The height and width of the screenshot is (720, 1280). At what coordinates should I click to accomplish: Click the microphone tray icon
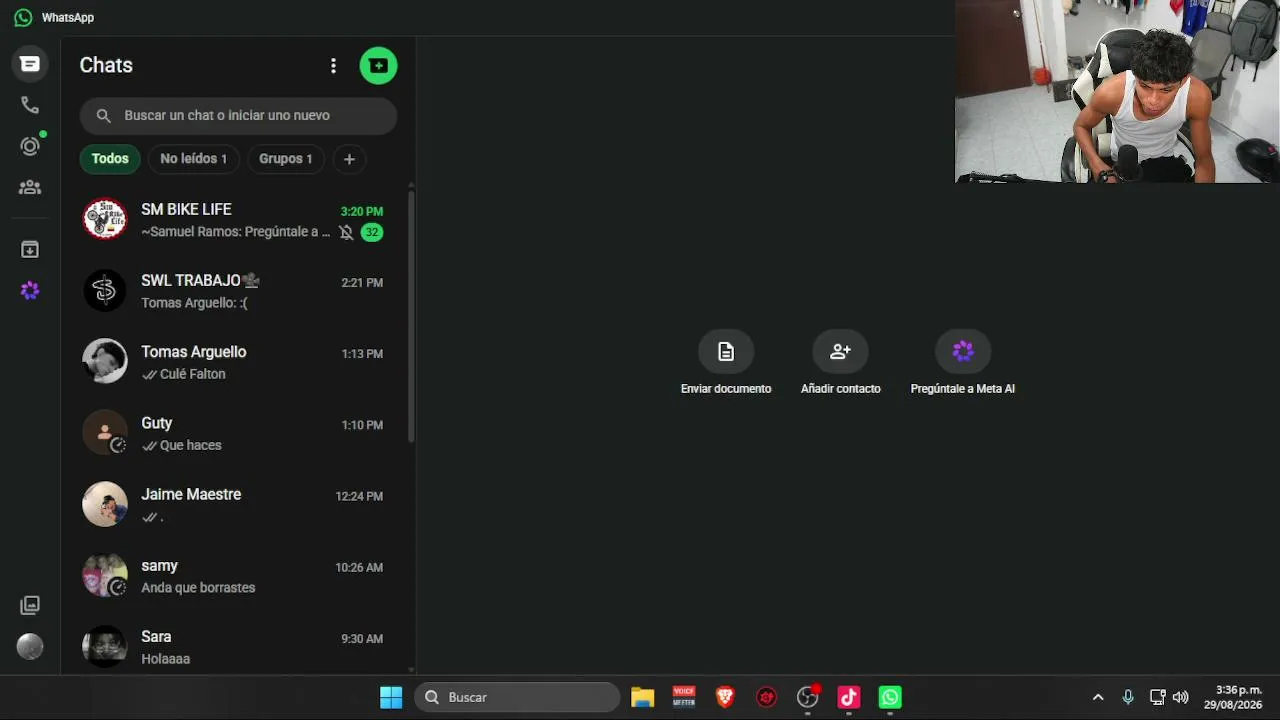[x=1128, y=697]
